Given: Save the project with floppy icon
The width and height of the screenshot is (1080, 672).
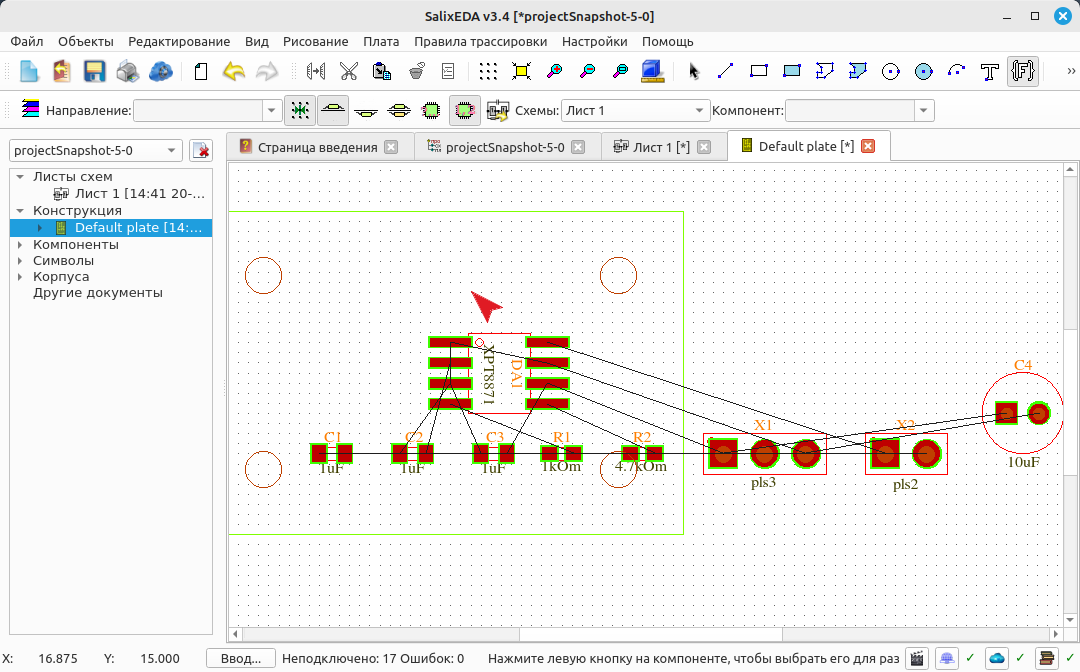Looking at the screenshot, I should [x=94, y=71].
